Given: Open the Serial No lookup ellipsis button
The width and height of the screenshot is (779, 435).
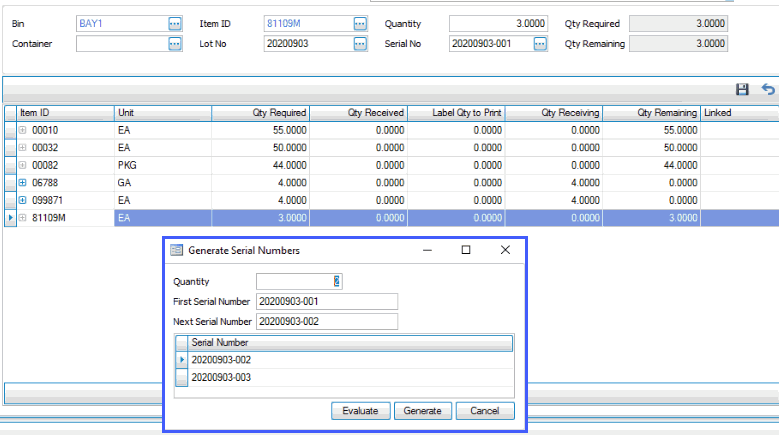Looking at the screenshot, I should [540, 44].
